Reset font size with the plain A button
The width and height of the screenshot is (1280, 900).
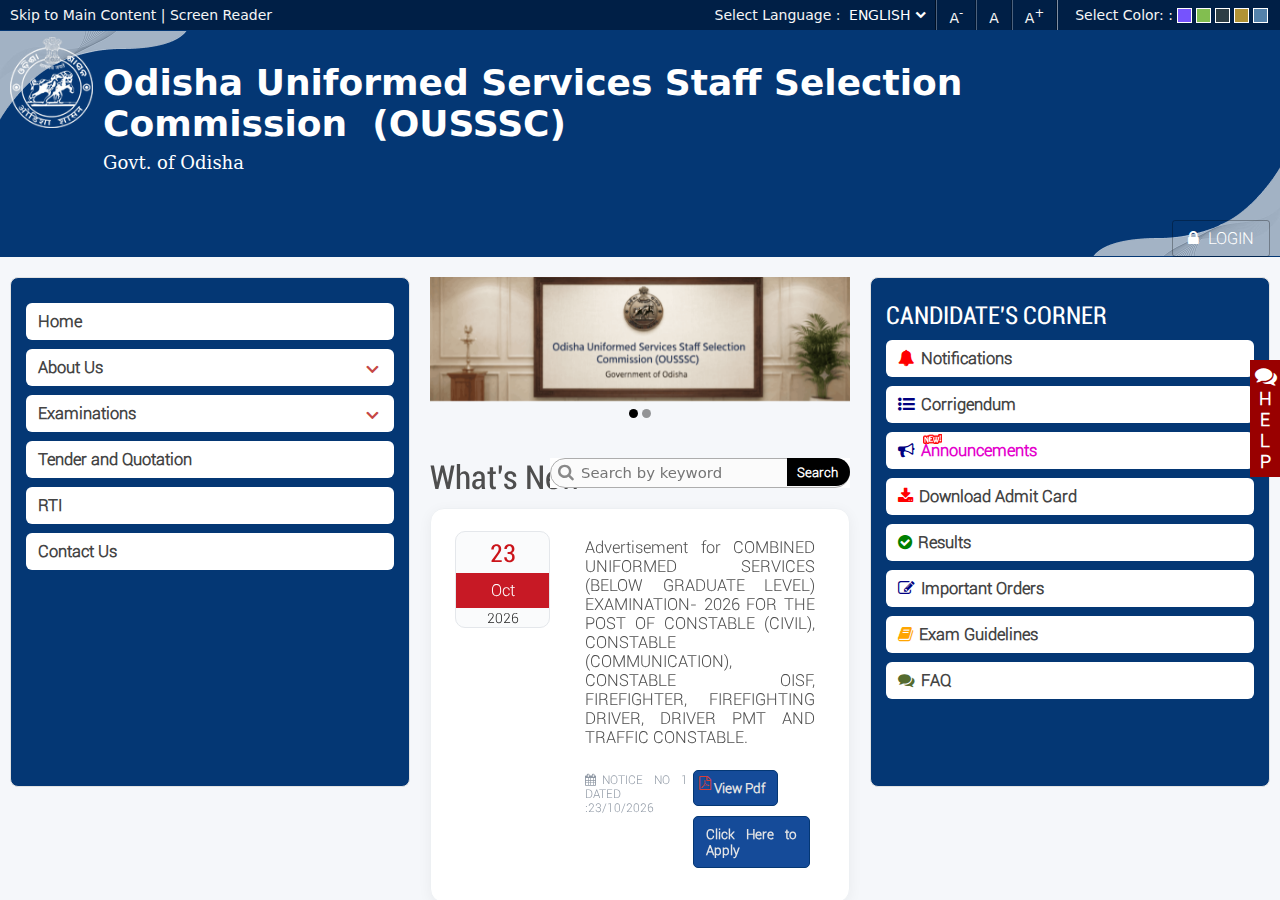pos(994,17)
